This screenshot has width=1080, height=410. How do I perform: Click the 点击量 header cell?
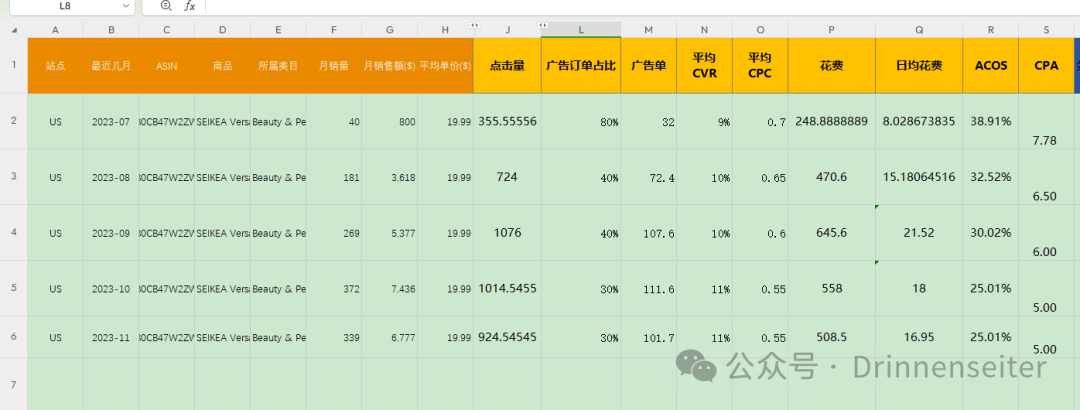(x=508, y=66)
